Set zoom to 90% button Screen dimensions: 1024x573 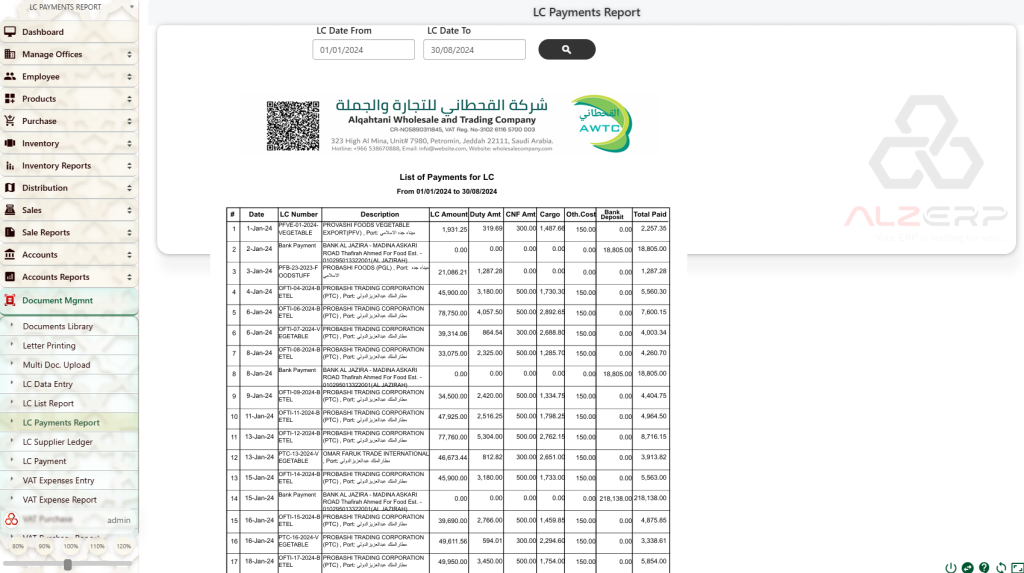click(x=44, y=546)
